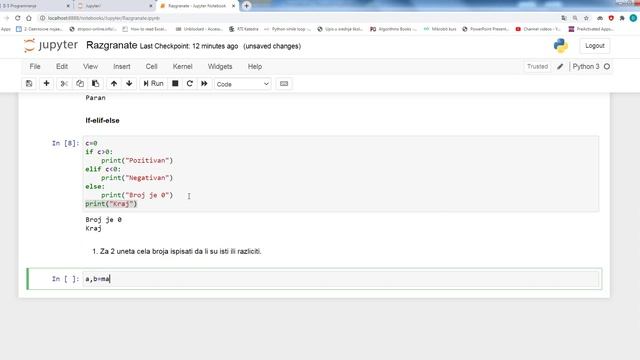
Task: Go to browser home page
Action: [x=29, y=18]
